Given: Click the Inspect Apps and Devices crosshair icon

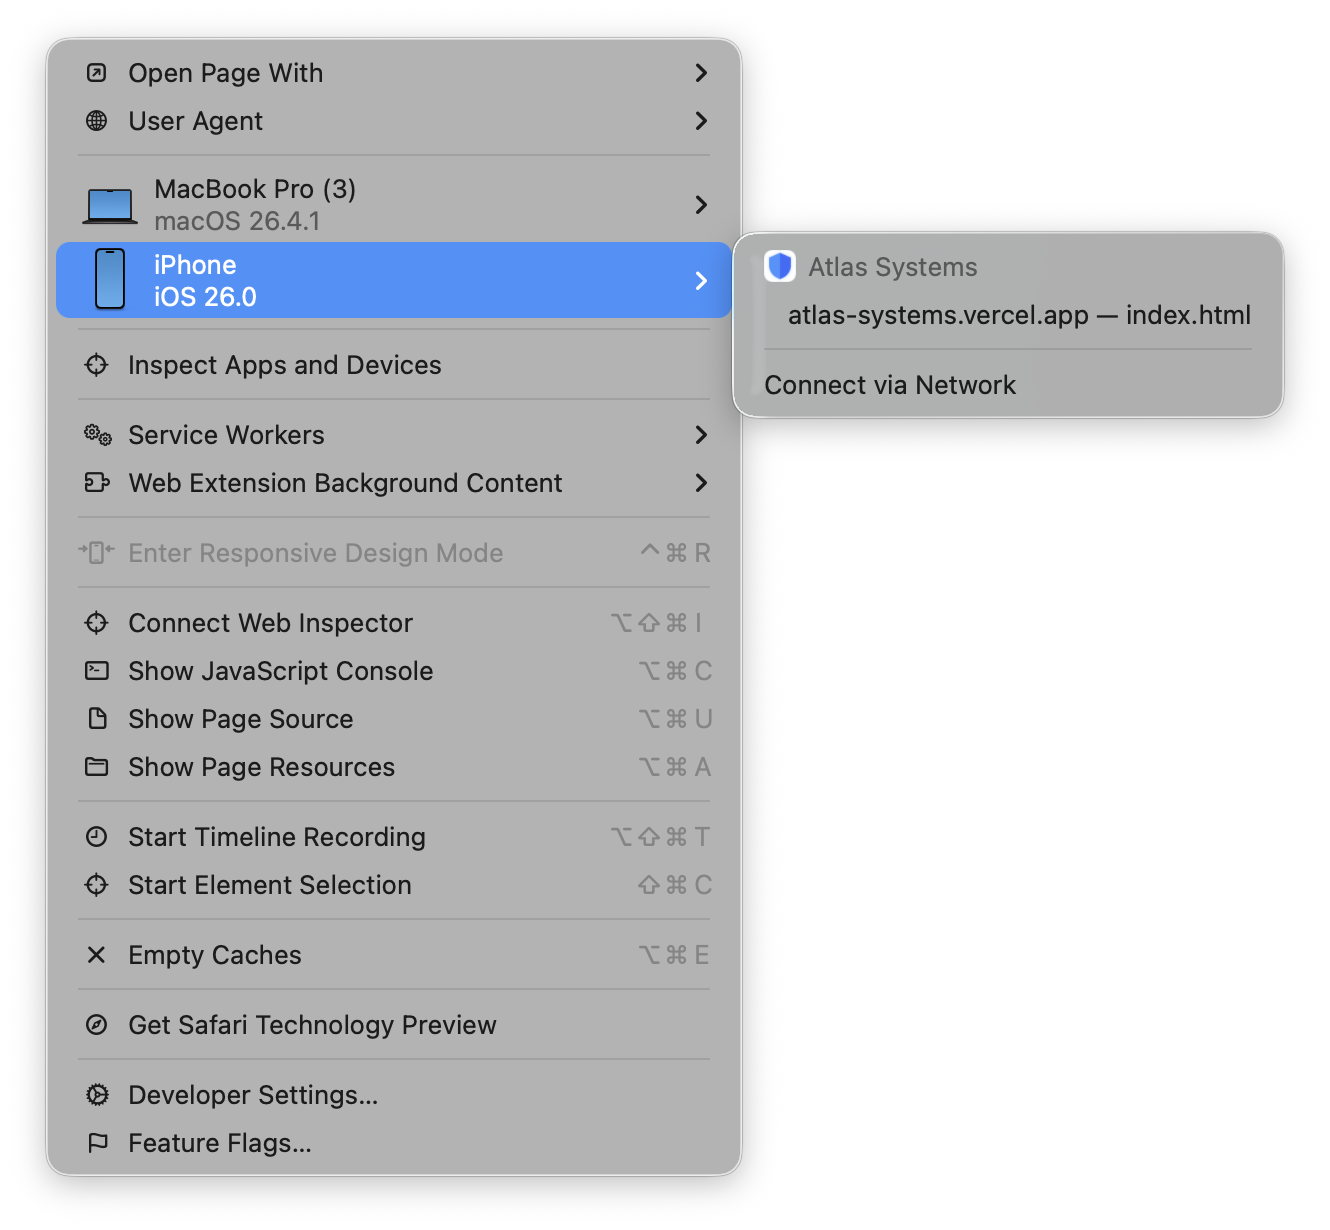Looking at the screenshot, I should tap(97, 365).
